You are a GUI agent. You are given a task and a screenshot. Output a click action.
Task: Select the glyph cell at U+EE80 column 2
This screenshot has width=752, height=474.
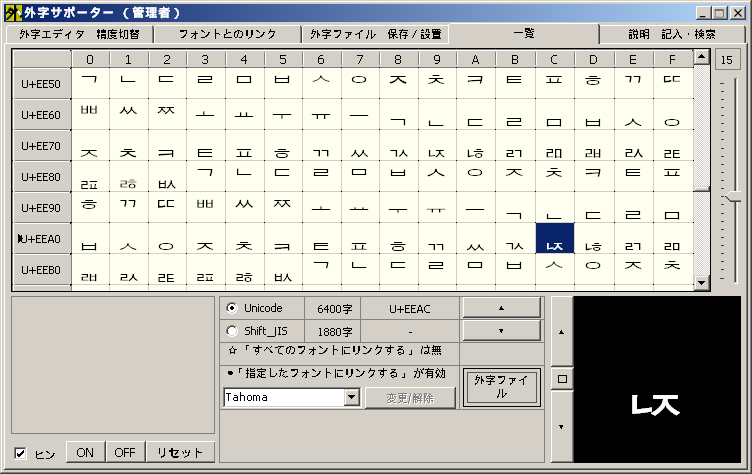(x=166, y=176)
